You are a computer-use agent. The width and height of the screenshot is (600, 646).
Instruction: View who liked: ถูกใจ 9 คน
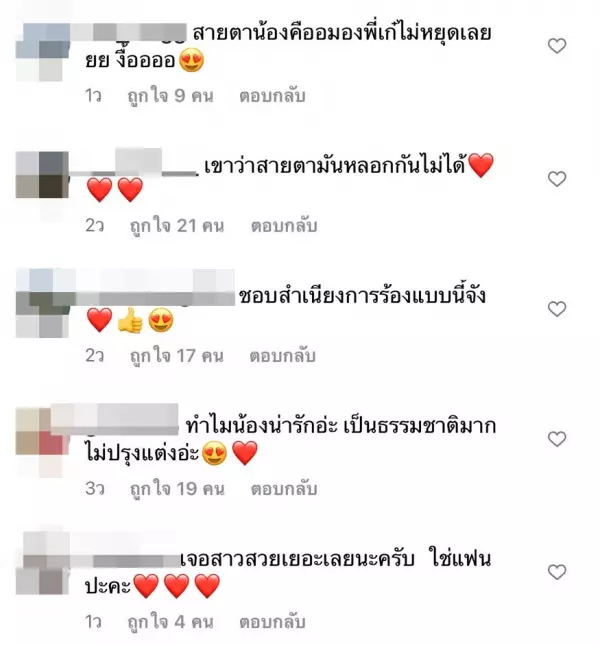[x=170, y=96]
